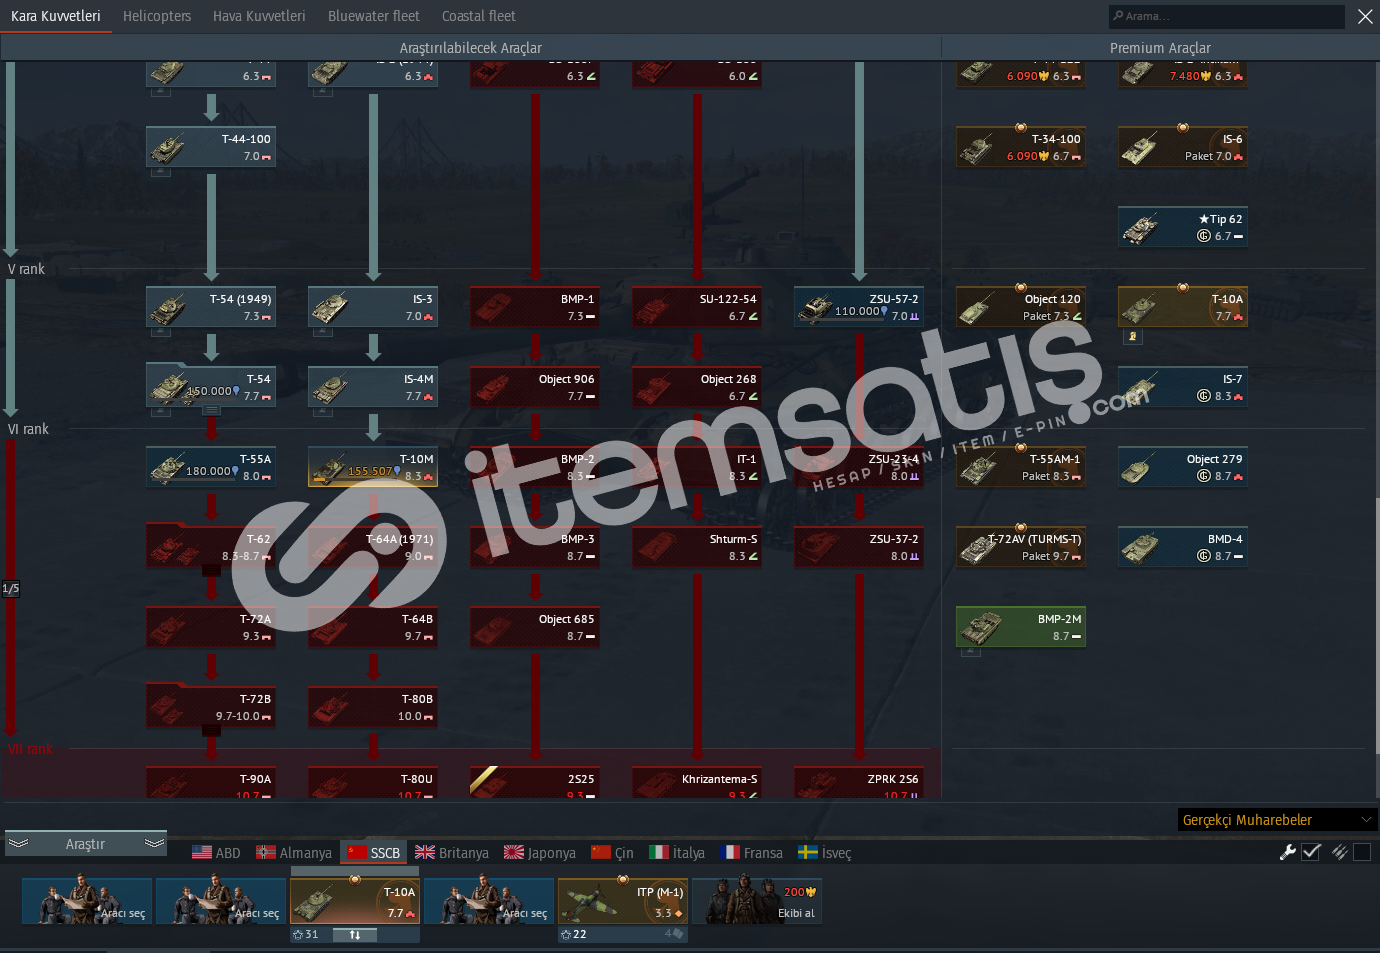This screenshot has width=1380, height=953.
Task: Select the locked BMP-1 vehicle card
Action: tap(535, 307)
